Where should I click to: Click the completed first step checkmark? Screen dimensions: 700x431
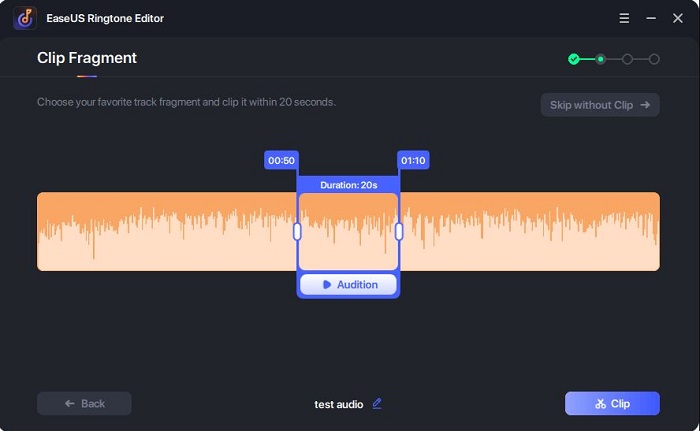click(x=574, y=59)
